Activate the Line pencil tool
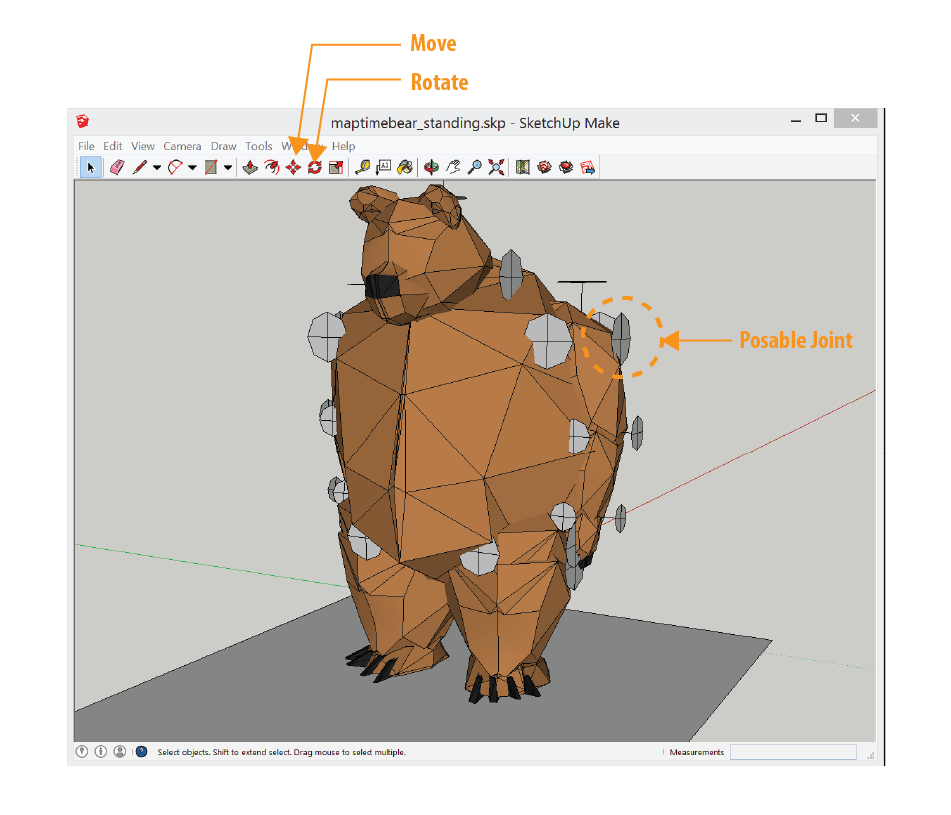 [139, 167]
